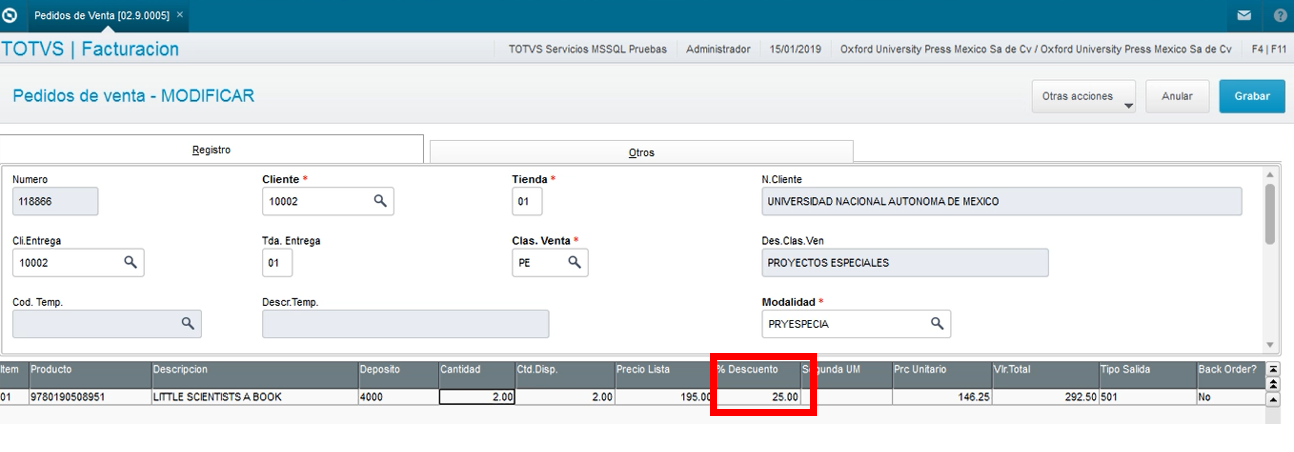Open the TOTVS logo menu icon
The height and width of the screenshot is (452, 1294).
tap(10, 16)
